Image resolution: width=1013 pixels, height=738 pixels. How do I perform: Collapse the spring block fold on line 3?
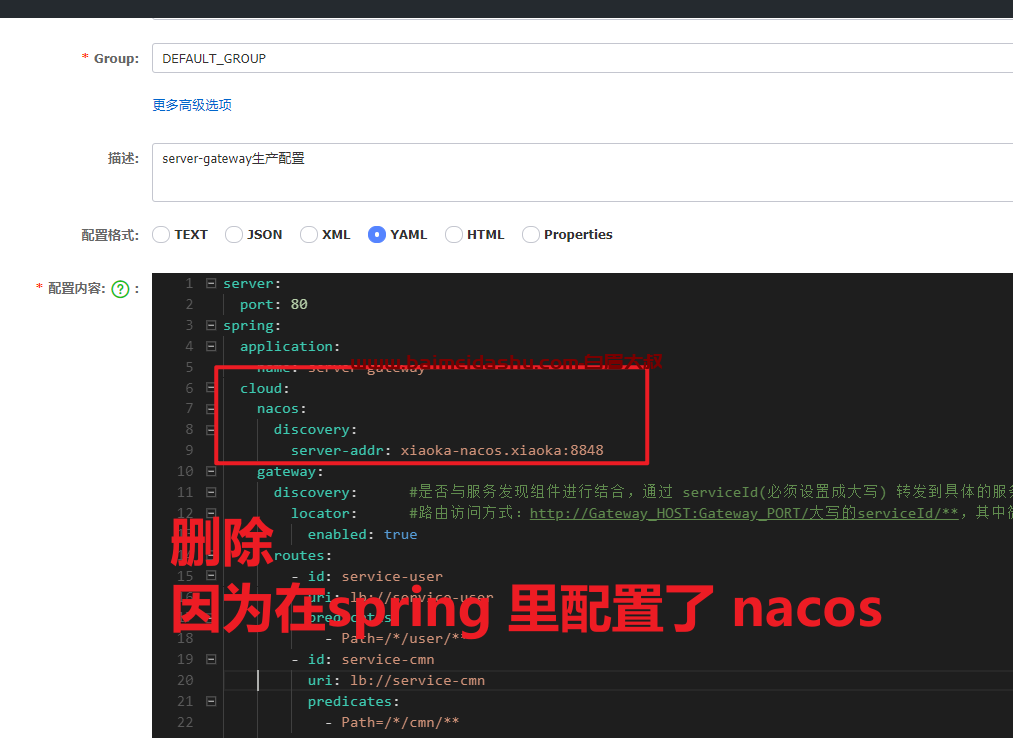[x=211, y=325]
